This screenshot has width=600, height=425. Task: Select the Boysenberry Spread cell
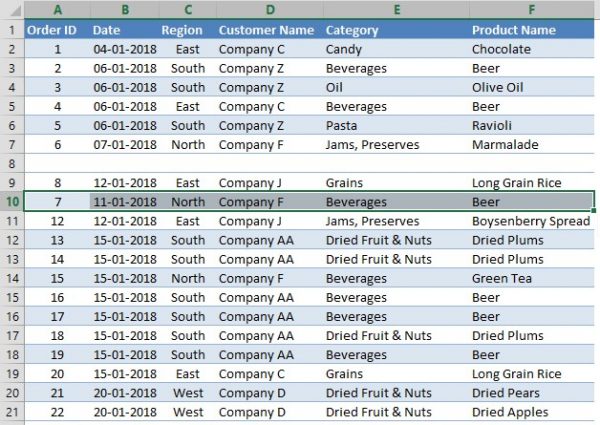coord(532,221)
